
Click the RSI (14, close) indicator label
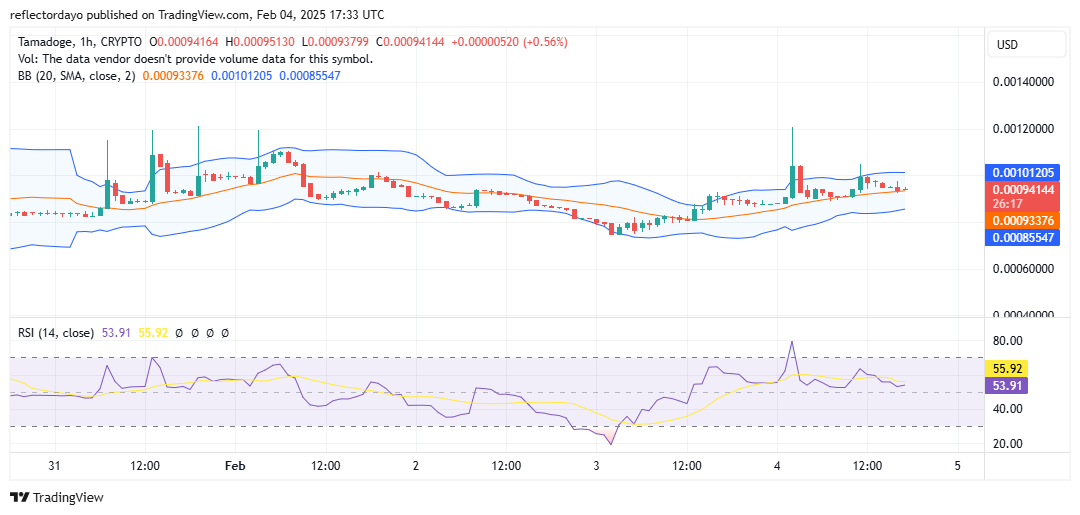56,333
